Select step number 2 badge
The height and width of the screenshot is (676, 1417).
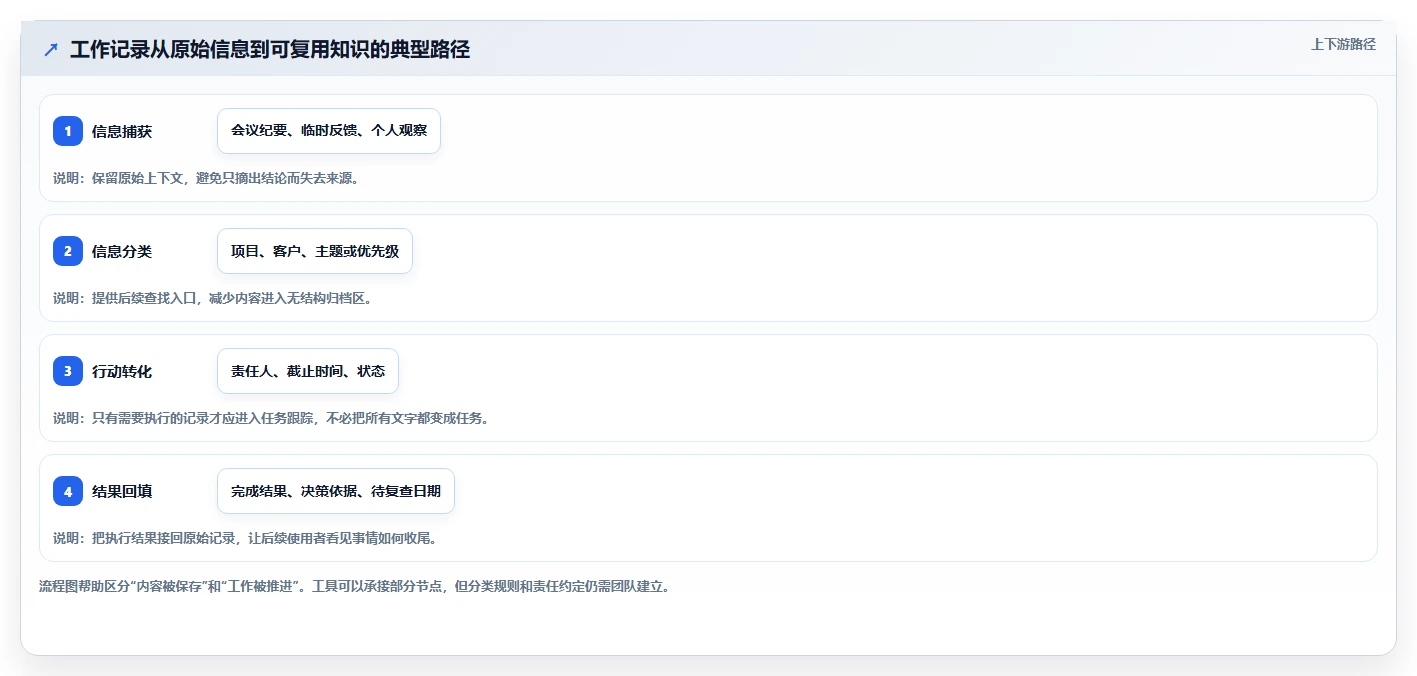pos(68,251)
